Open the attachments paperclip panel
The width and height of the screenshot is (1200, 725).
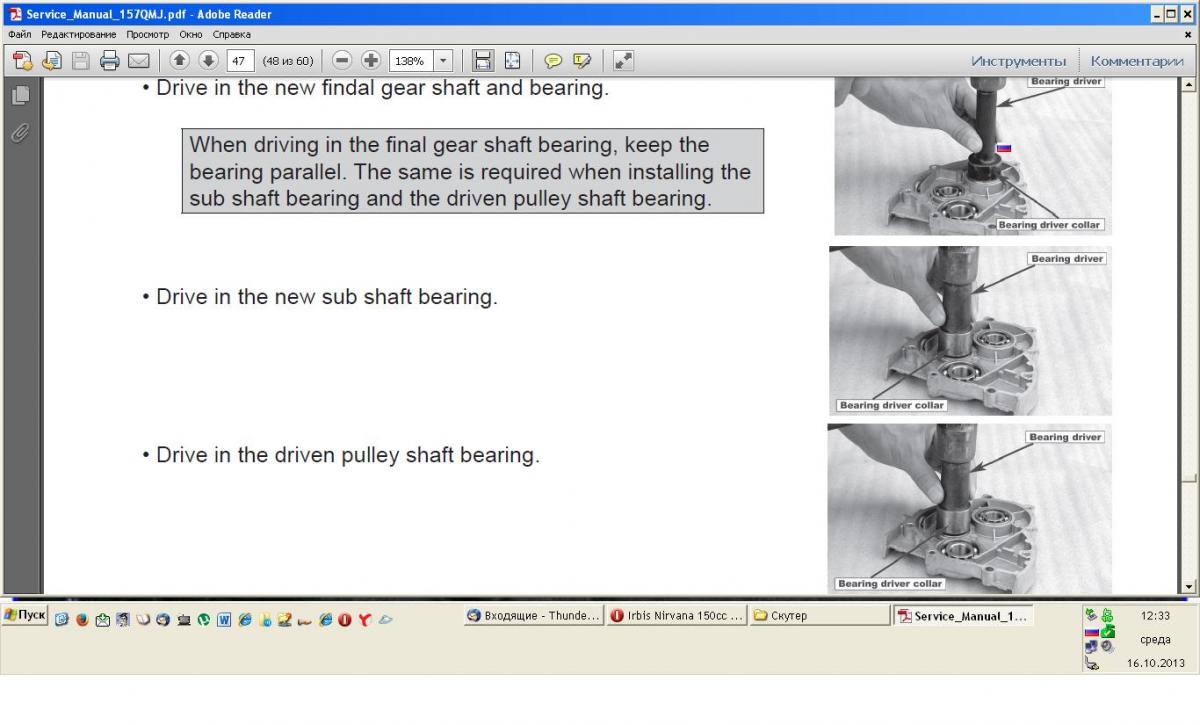20,132
